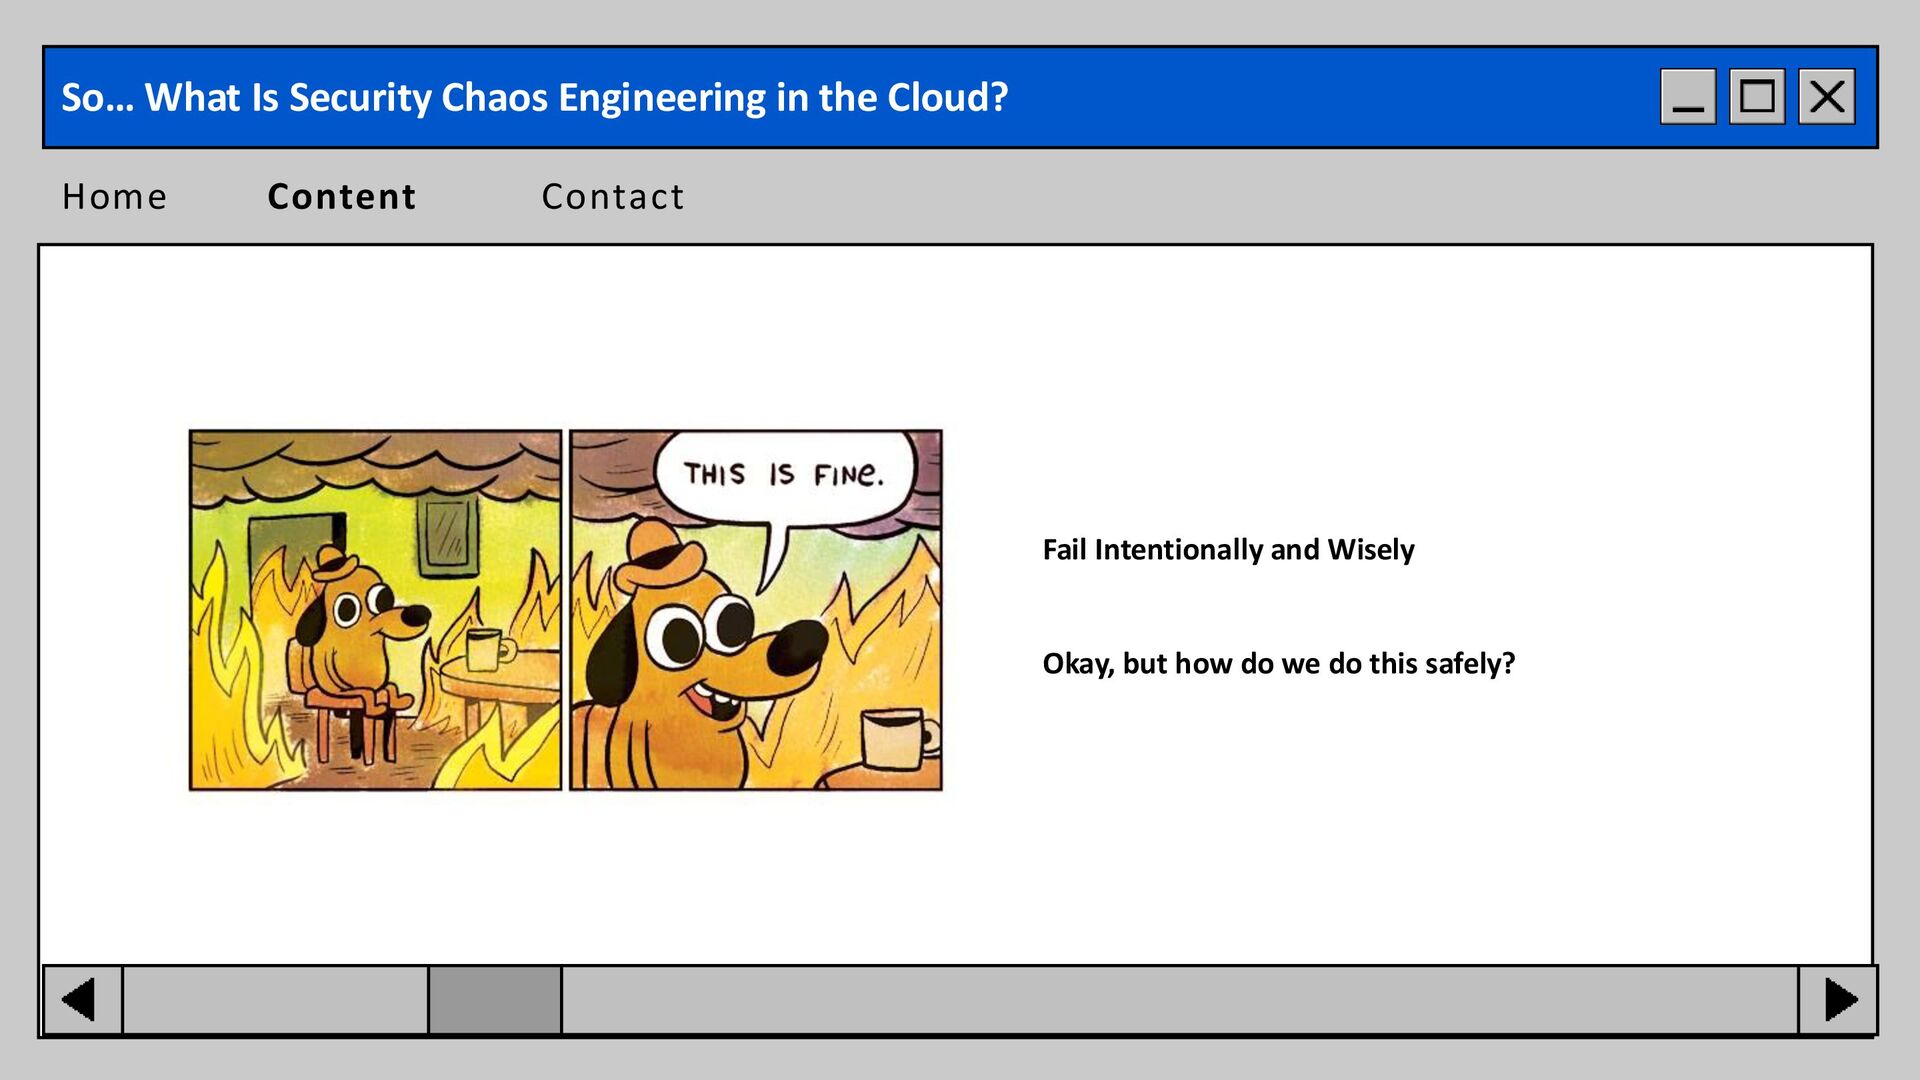The width and height of the screenshot is (1920, 1080).
Task: Click the picture frame on wall in left panel
Action: pyautogui.click(x=447, y=535)
